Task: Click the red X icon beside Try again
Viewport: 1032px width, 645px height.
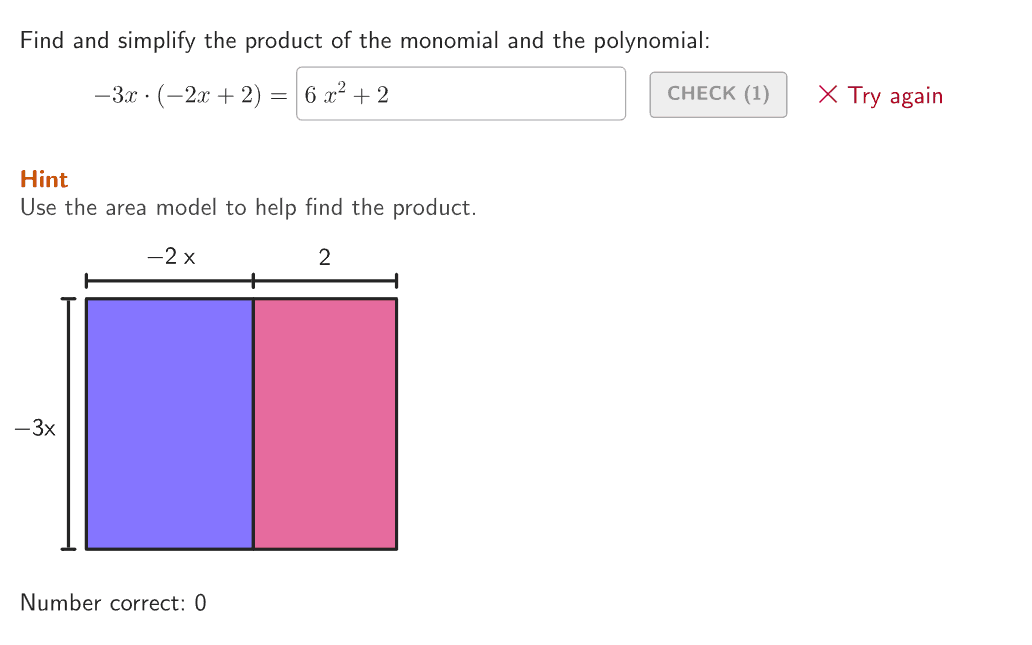Action: click(827, 95)
